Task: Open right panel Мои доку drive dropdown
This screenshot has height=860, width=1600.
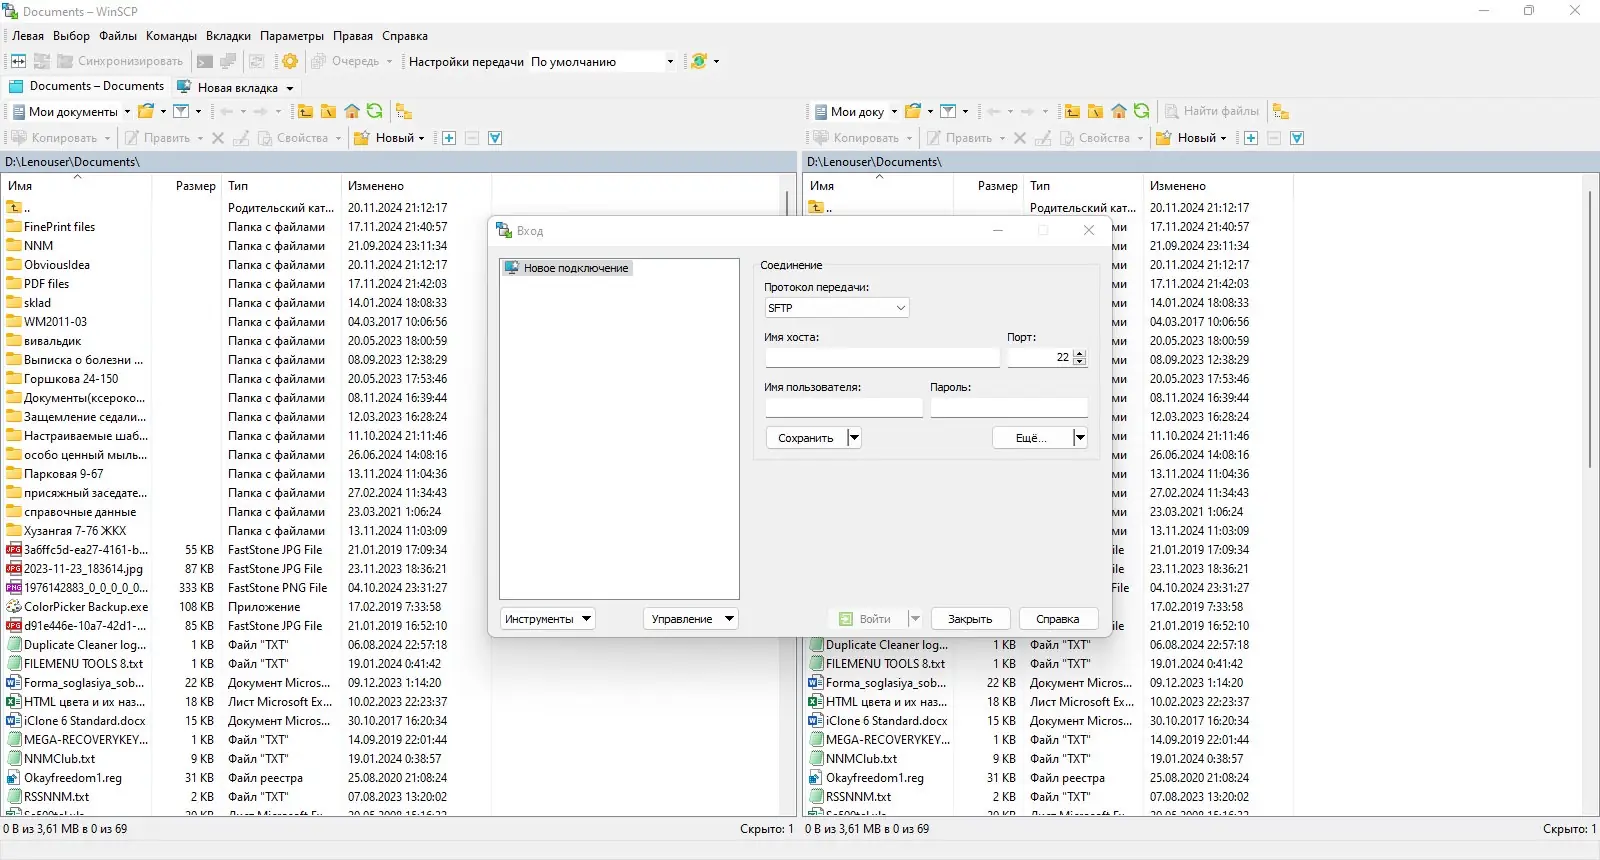Action: tap(894, 112)
